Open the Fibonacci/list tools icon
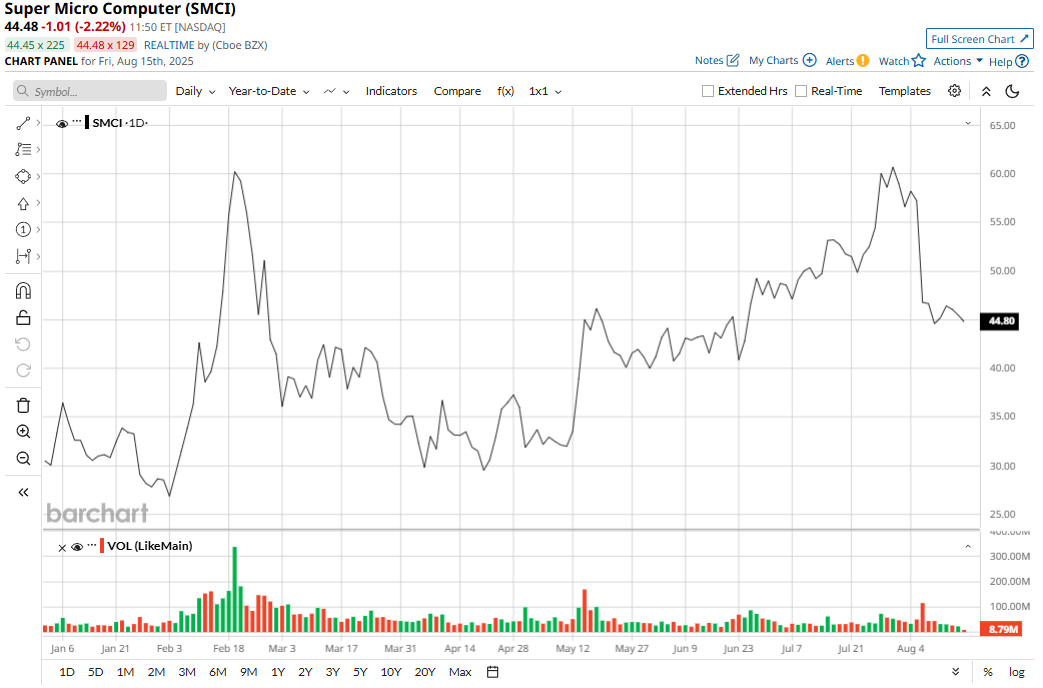Image resolution: width=1043 pixels, height=688 pixels. tap(23, 150)
